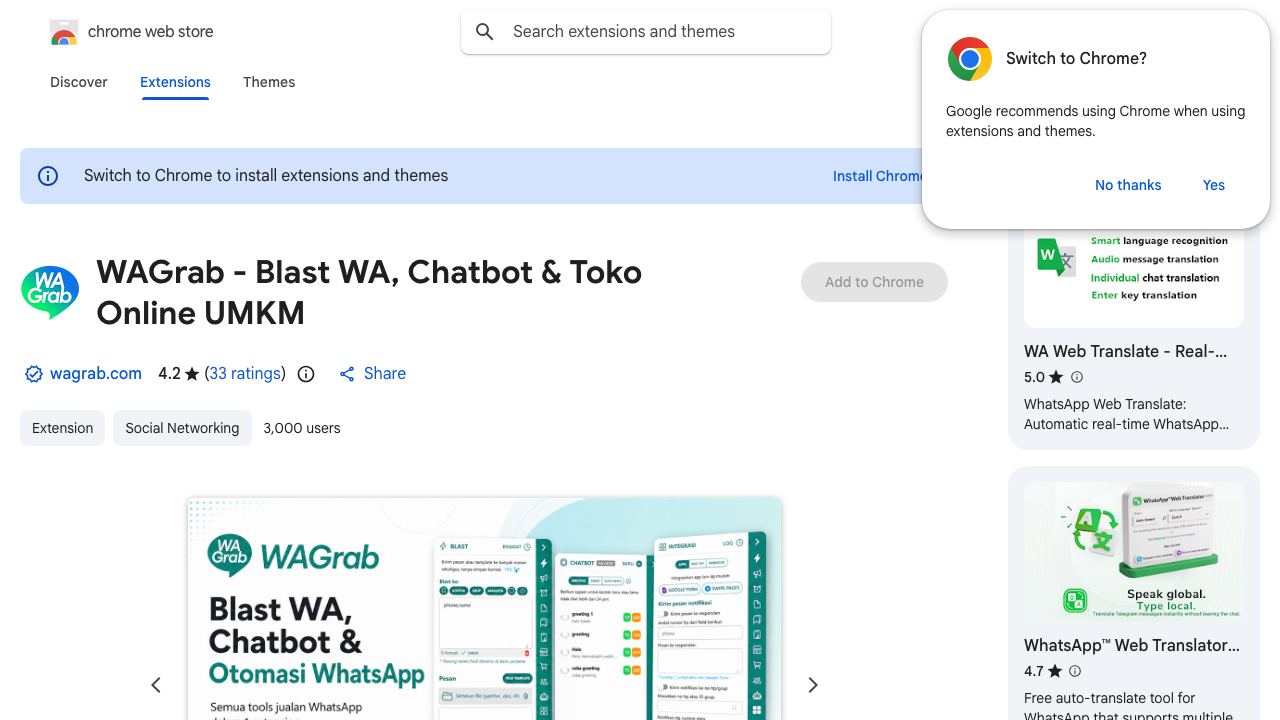Open the Discover tab

tap(79, 82)
